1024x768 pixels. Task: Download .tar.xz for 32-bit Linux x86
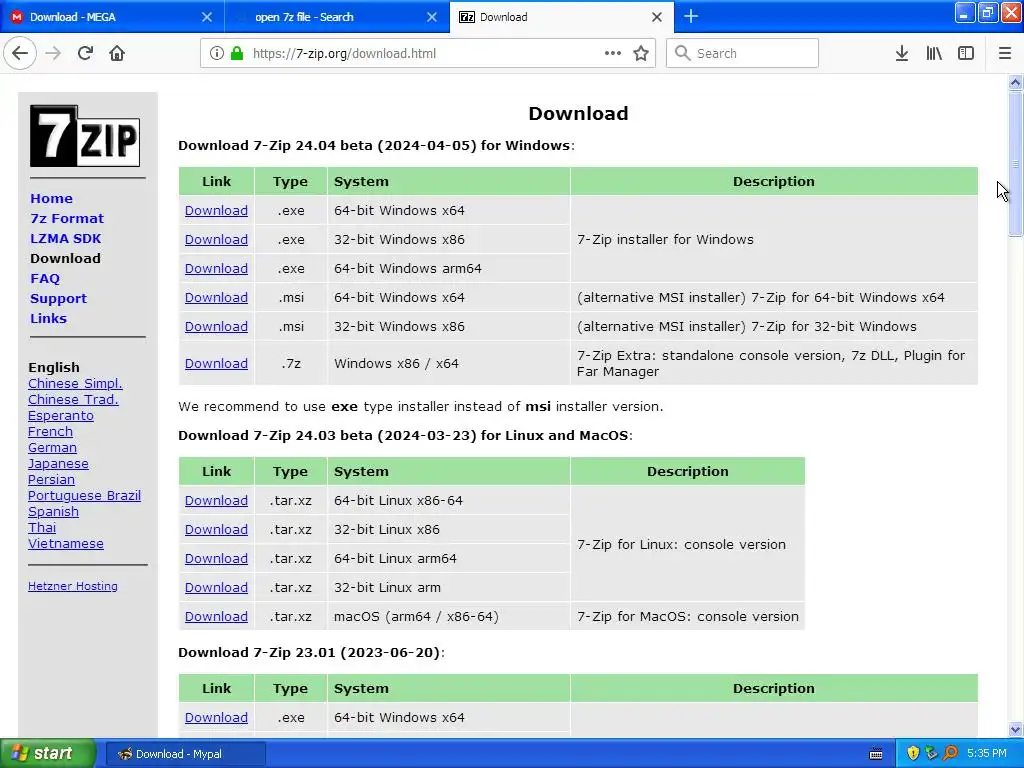click(x=216, y=530)
